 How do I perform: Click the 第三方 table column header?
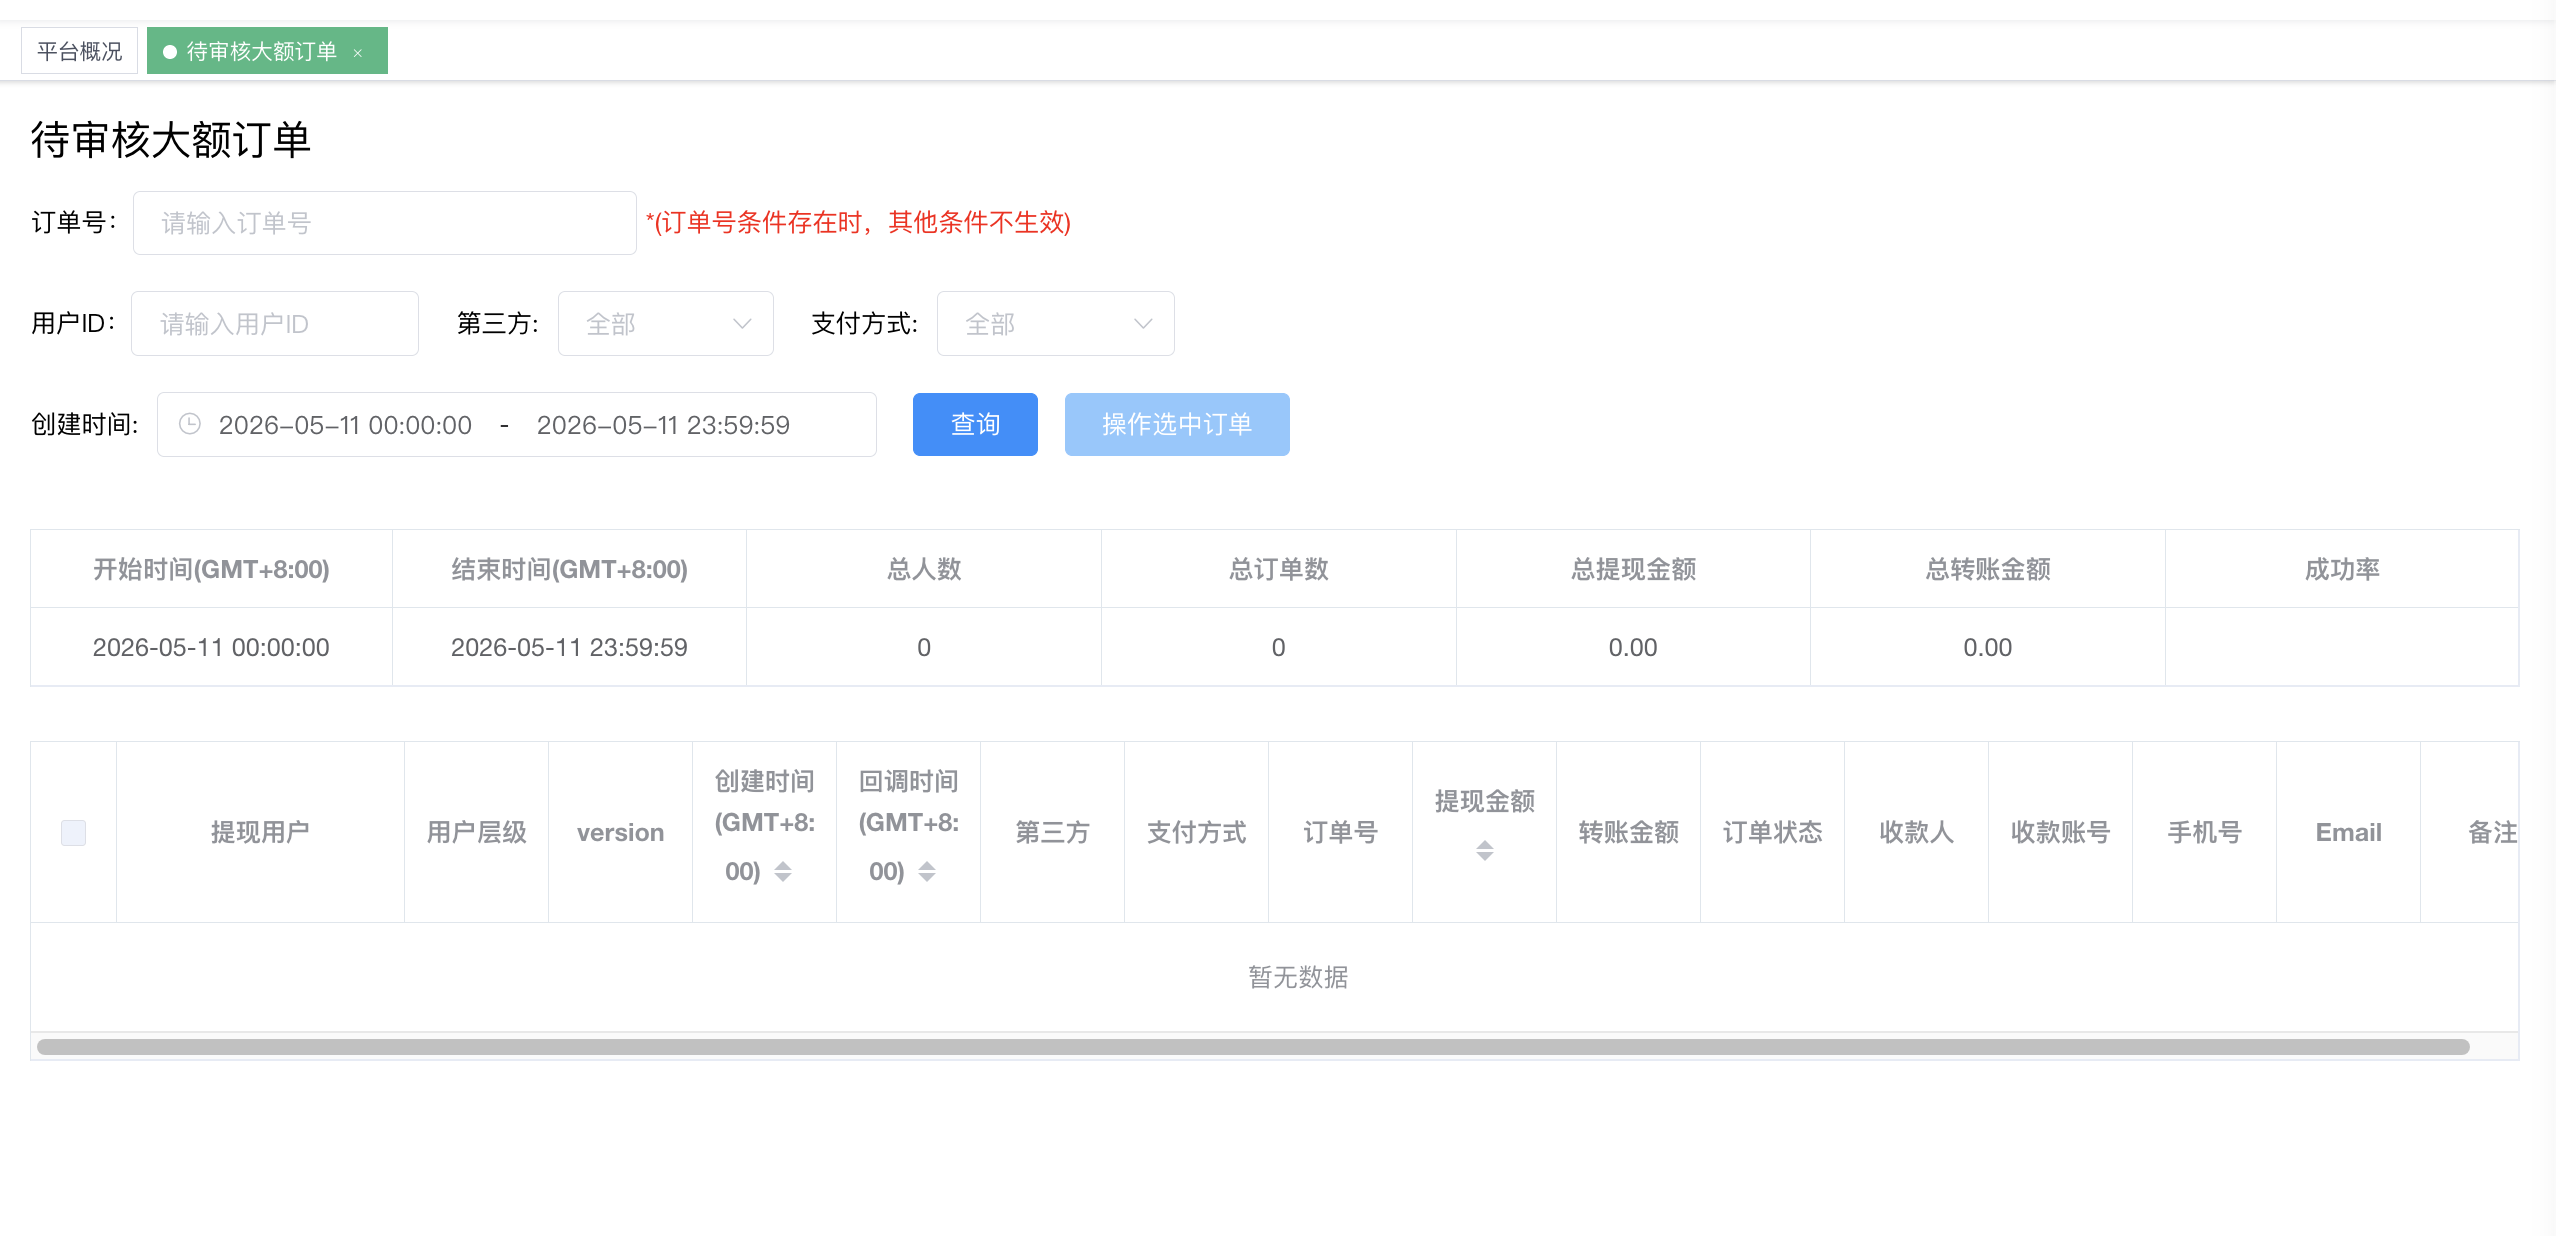click(x=1052, y=832)
